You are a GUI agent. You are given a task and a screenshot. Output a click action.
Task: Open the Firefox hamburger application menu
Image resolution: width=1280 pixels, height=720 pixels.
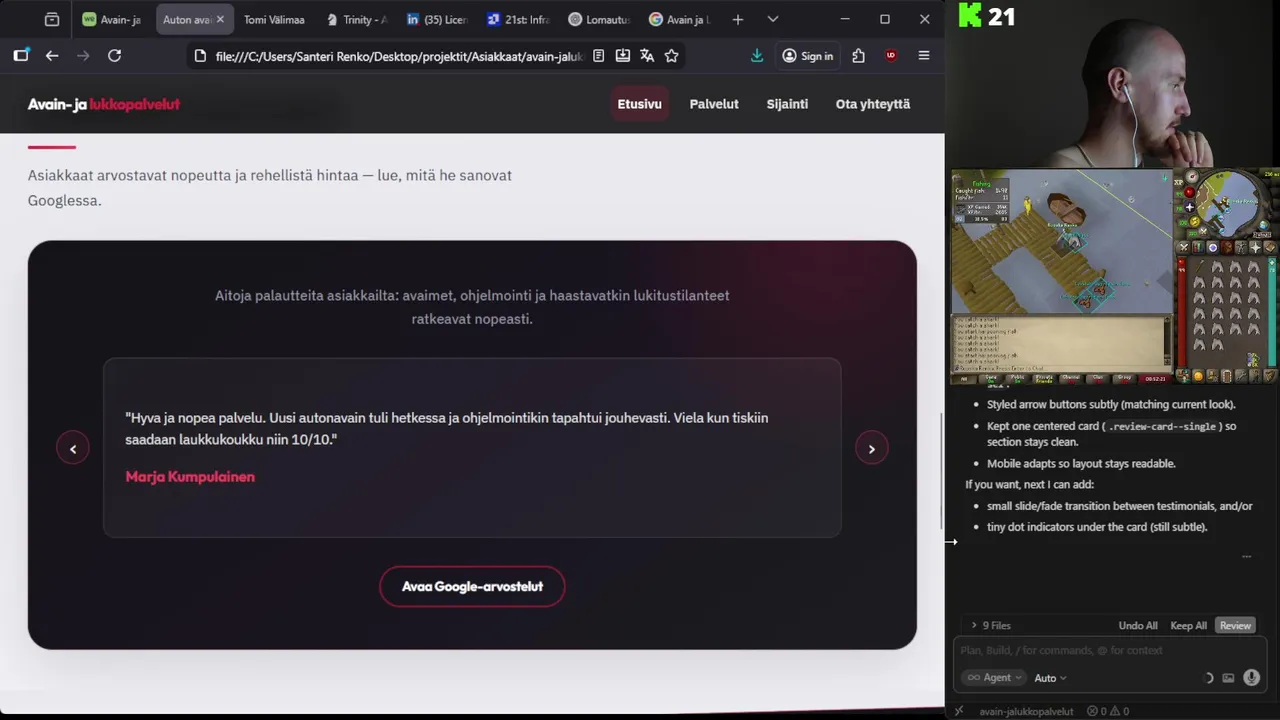click(924, 56)
